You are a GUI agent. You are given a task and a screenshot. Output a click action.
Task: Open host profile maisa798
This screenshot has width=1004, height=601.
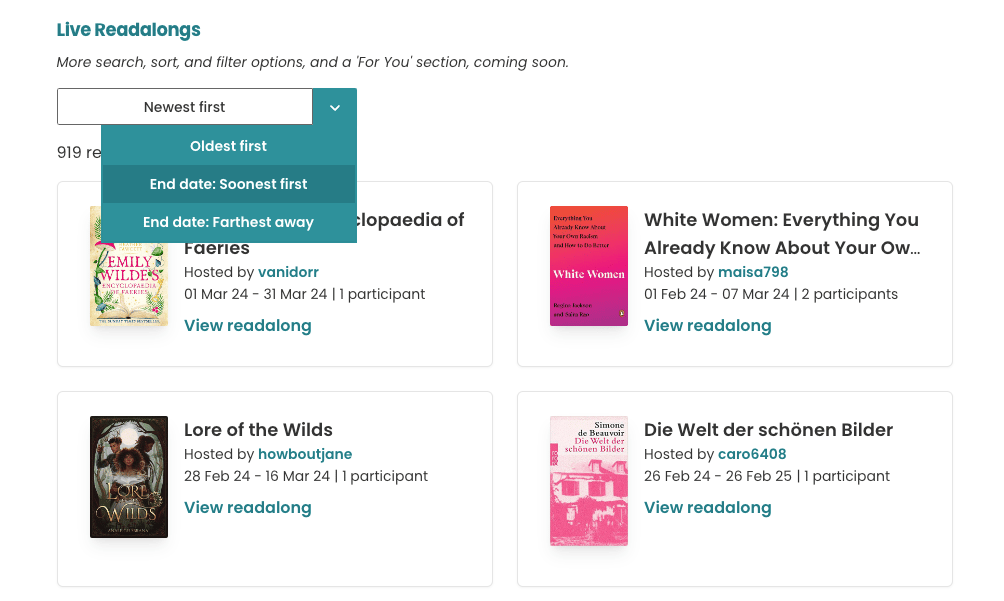click(753, 272)
